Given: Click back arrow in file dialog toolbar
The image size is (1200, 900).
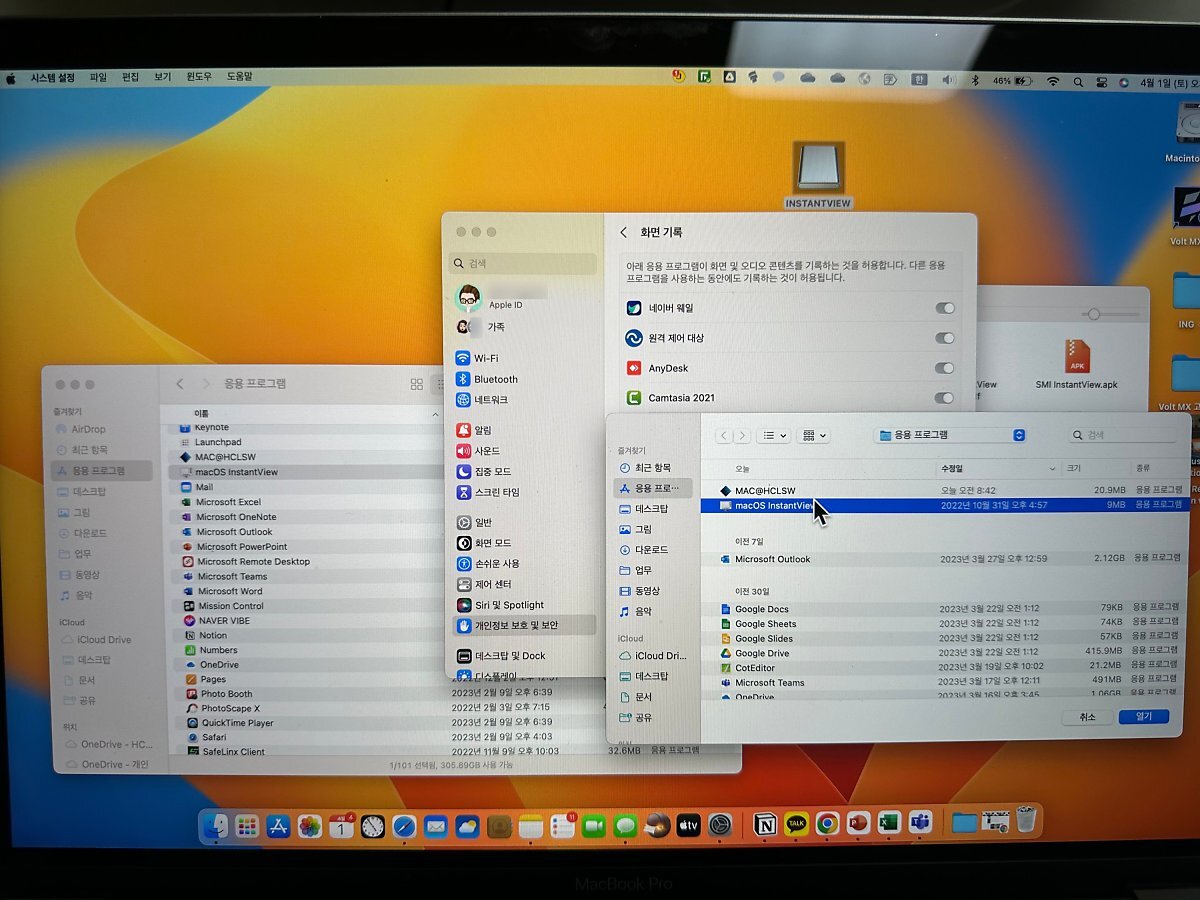Looking at the screenshot, I should pos(725,436).
